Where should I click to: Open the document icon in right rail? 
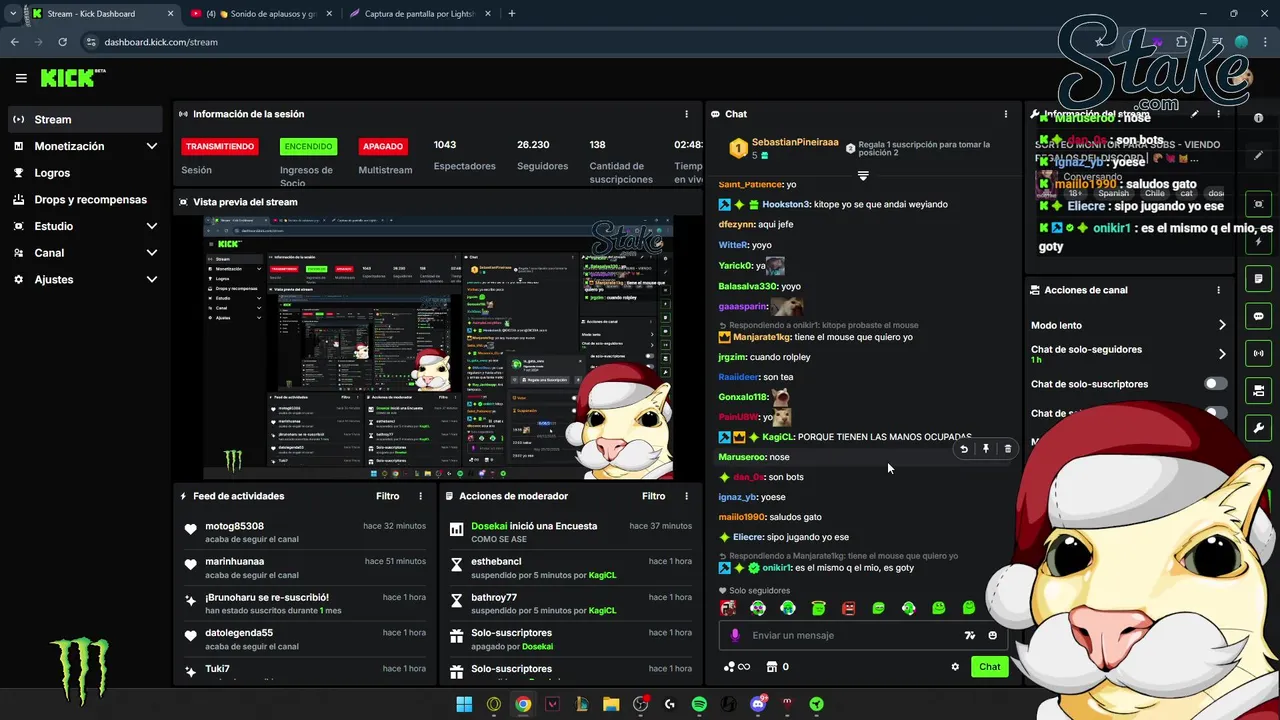(x=1258, y=278)
